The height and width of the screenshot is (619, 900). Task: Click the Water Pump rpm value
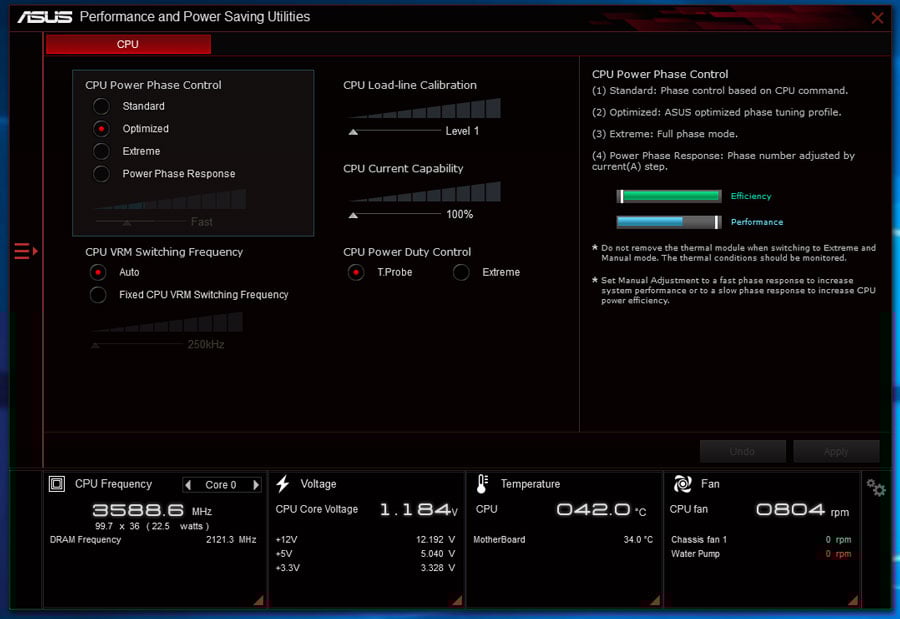(x=838, y=554)
